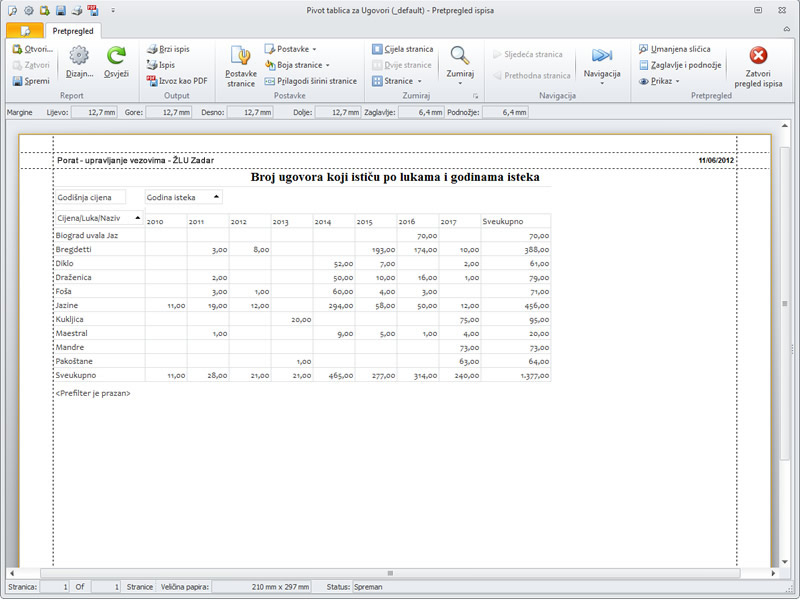
Task: Toggle Zaglavlje i podnožje display
Action: click(x=680, y=65)
